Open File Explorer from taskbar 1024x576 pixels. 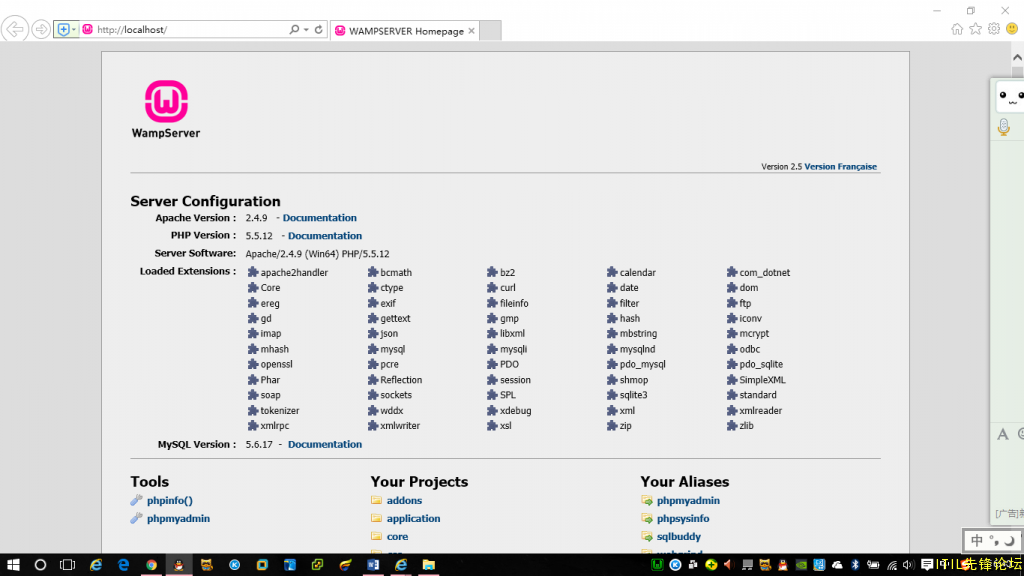428,565
